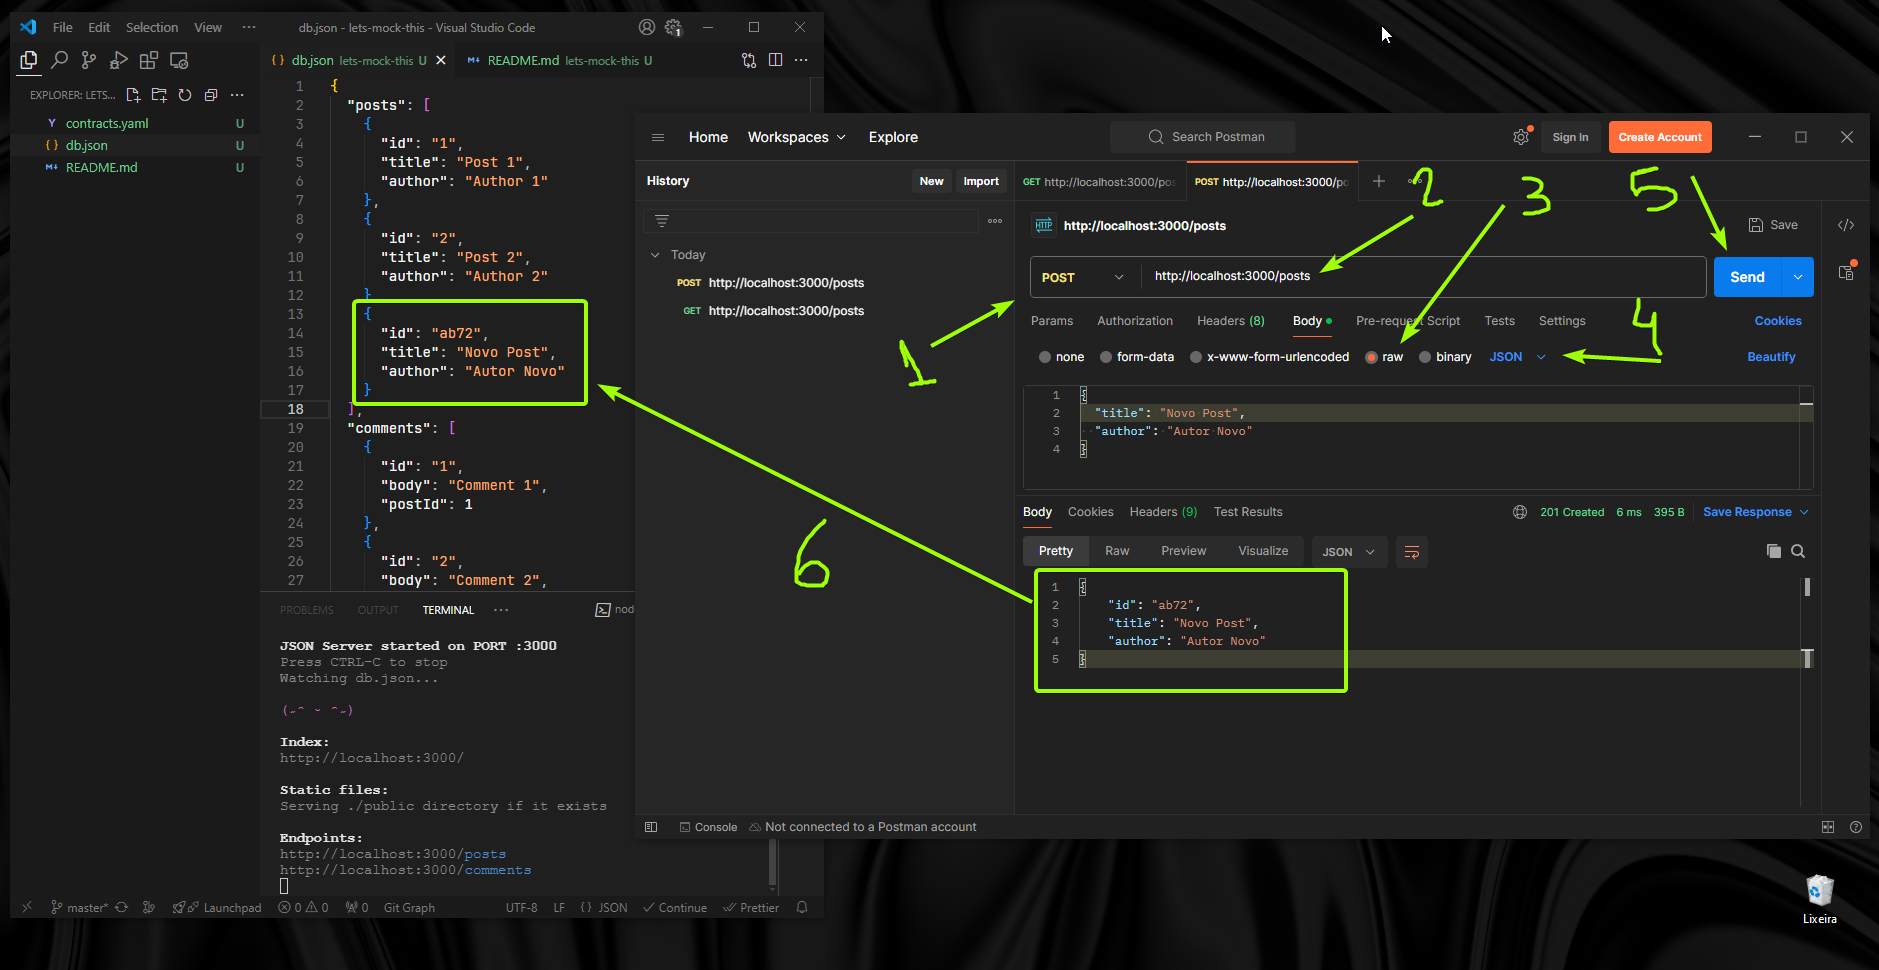Collapse the Today history group
This screenshot has width=1879, height=970.
655,255
